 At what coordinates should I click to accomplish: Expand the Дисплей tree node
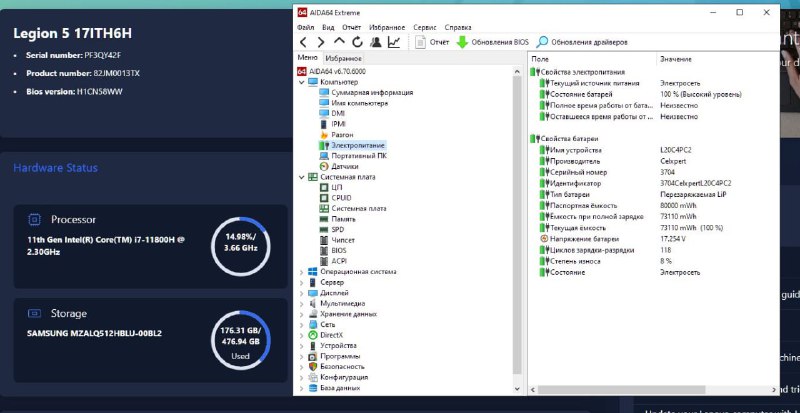(302, 294)
